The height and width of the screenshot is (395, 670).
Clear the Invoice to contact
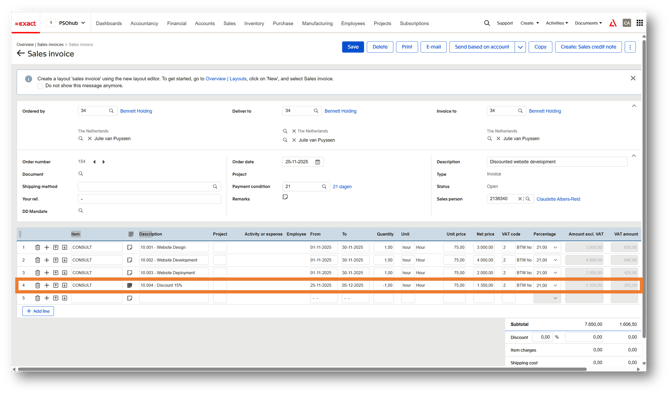click(x=498, y=139)
